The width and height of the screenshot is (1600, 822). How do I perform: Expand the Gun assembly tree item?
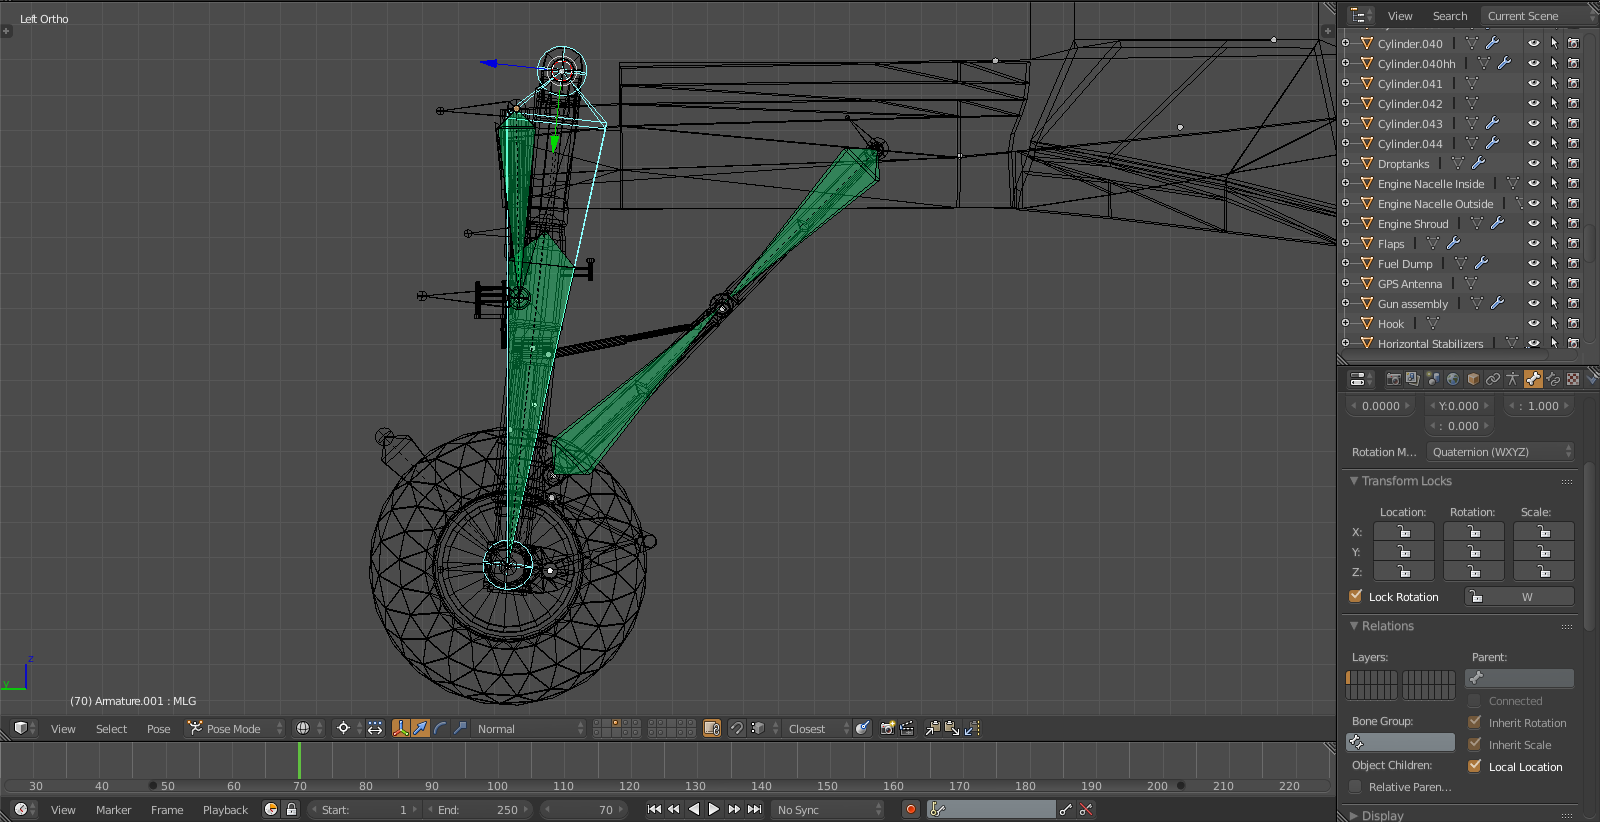(1346, 303)
